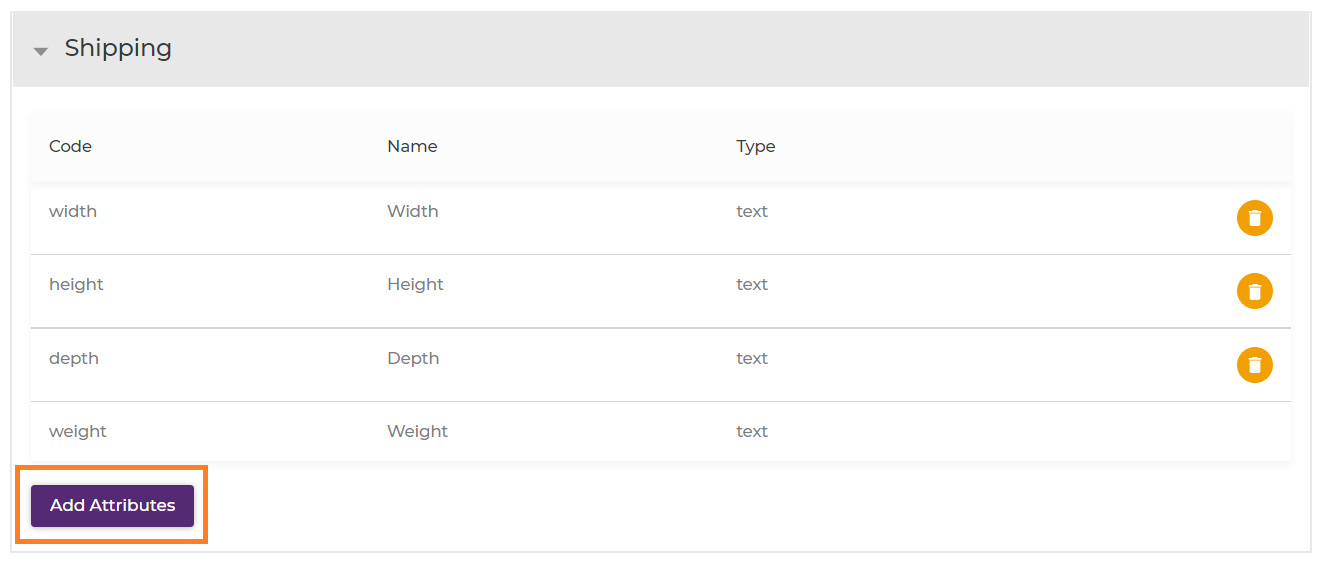Click 'text' type in weight row
The image size is (1324, 561).
pos(752,431)
